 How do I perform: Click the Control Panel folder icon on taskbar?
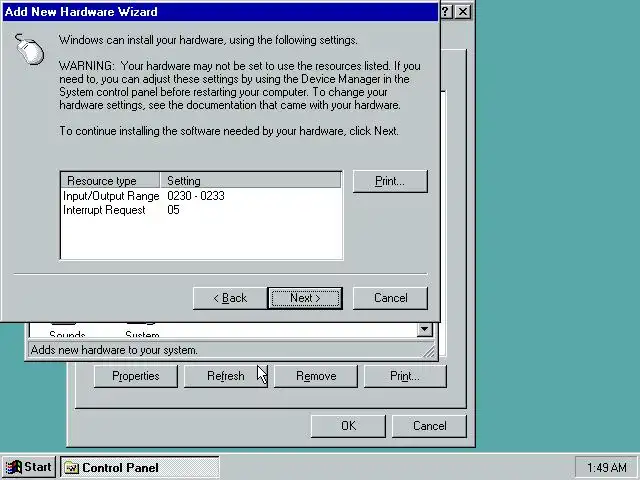coord(72,468)
